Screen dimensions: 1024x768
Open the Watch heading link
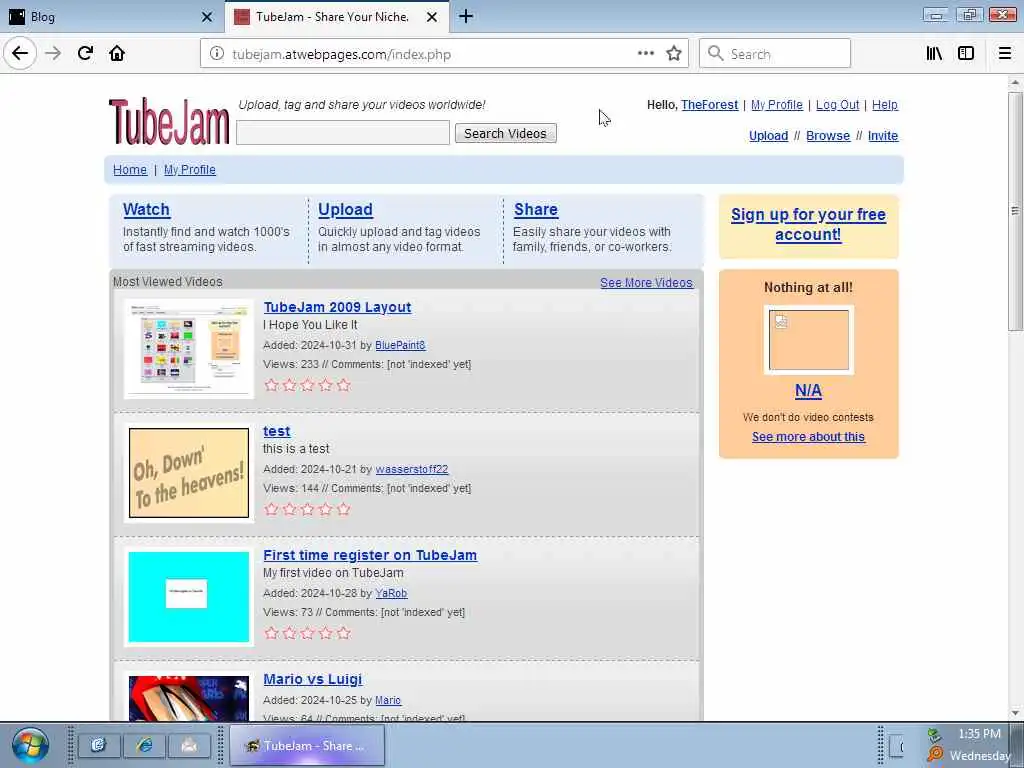[146, 210]
